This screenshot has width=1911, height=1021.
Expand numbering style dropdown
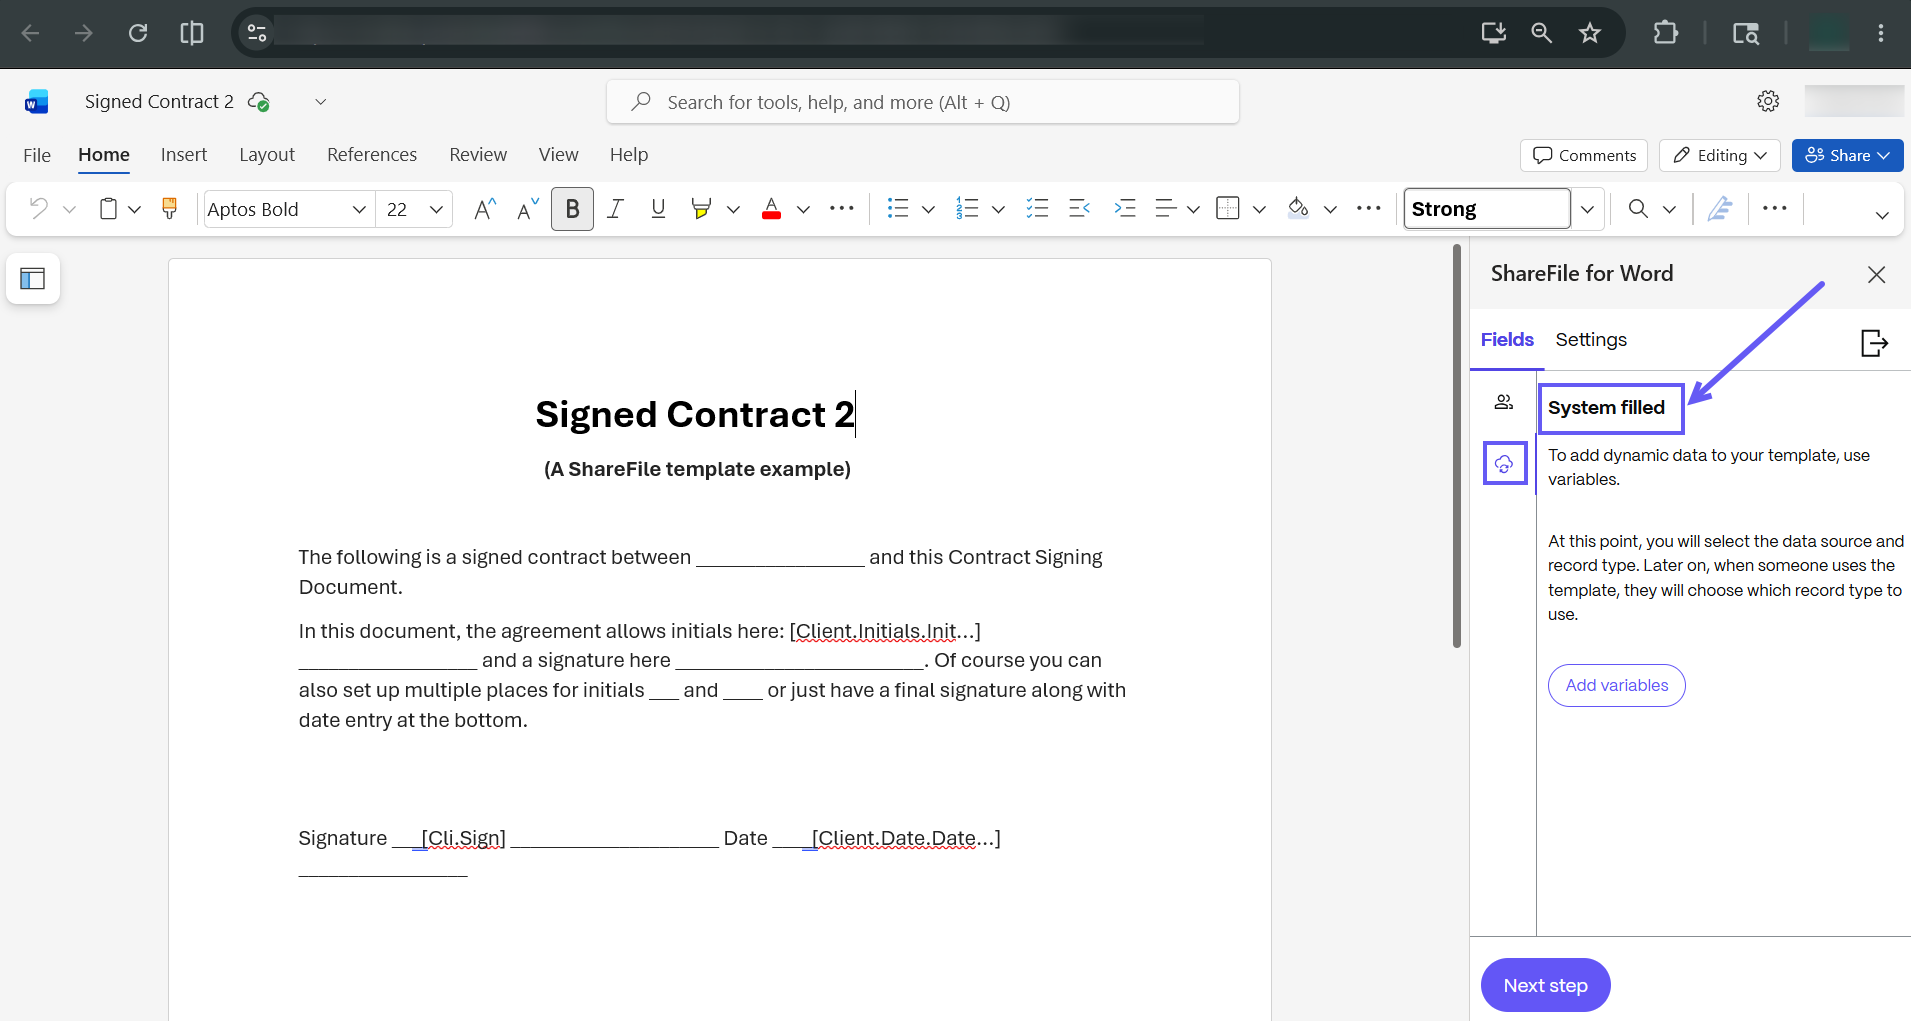[x=998, y=209]
